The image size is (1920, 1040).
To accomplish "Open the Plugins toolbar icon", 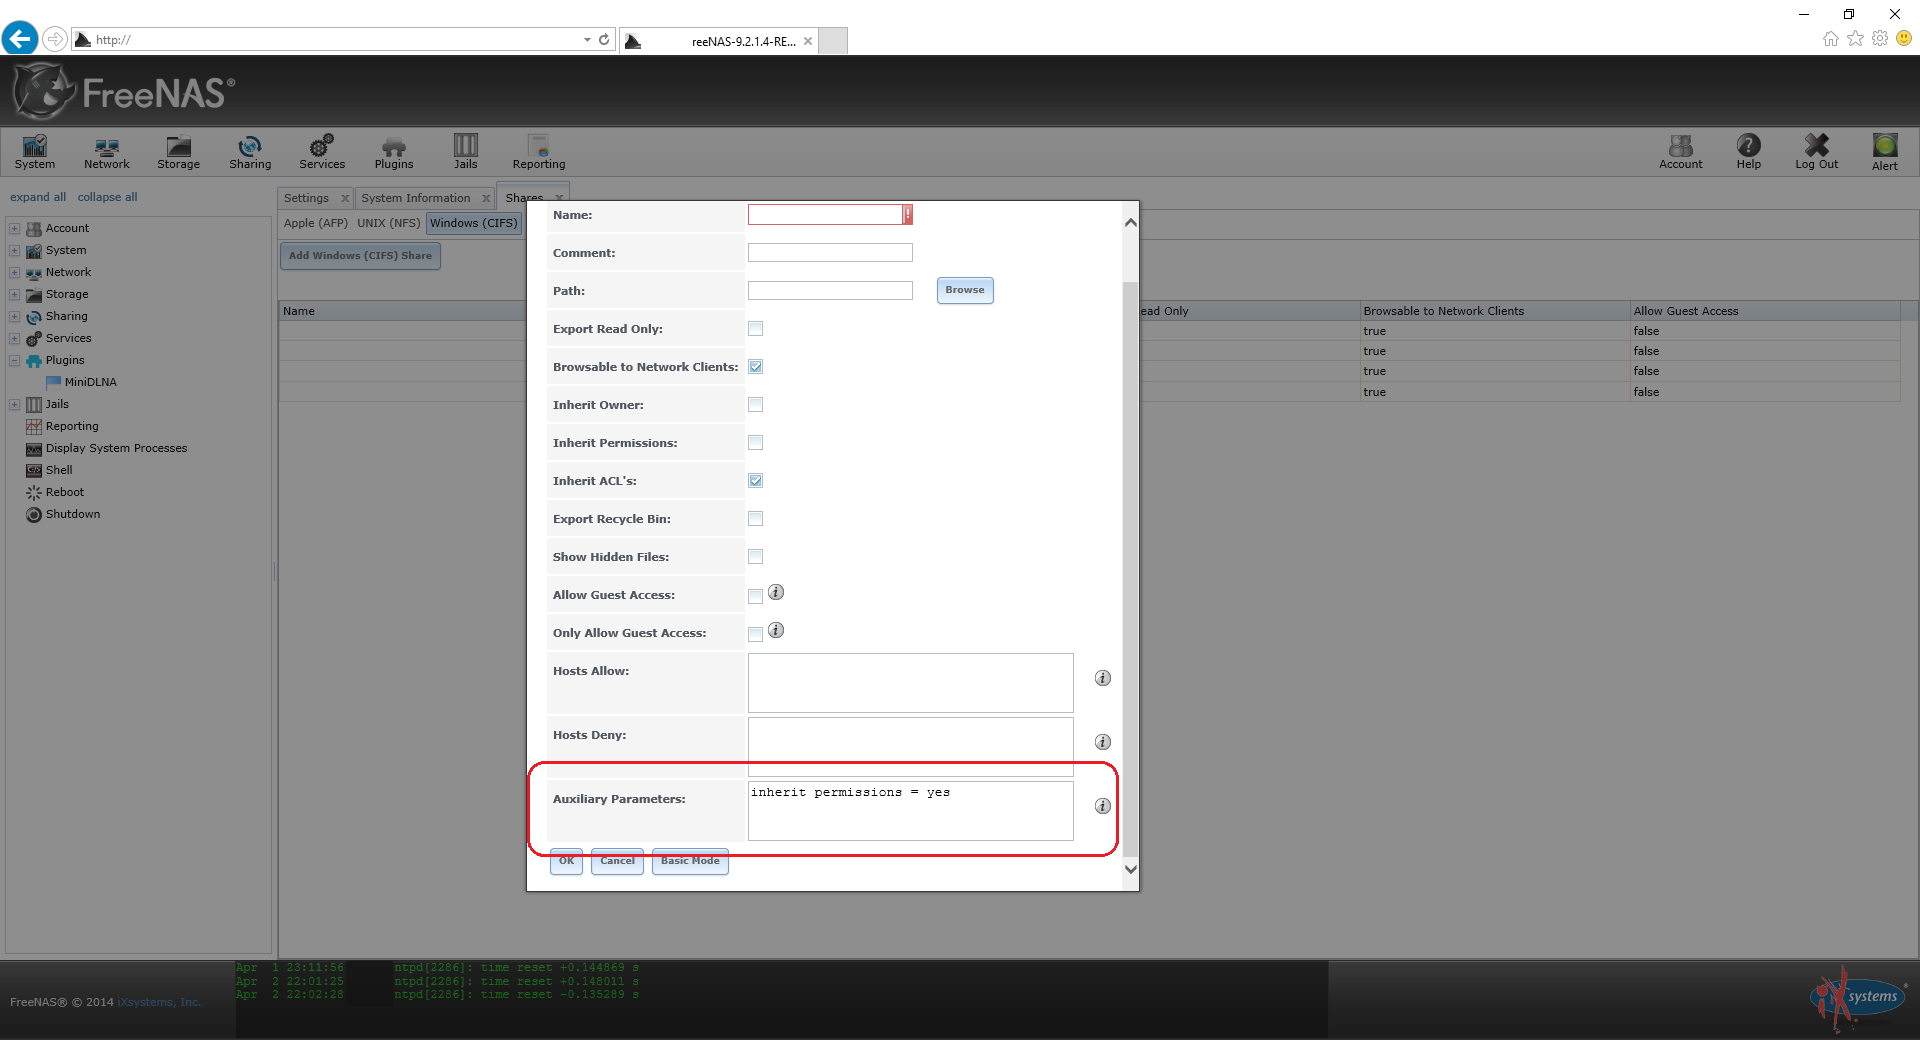I will coord(394,152).
